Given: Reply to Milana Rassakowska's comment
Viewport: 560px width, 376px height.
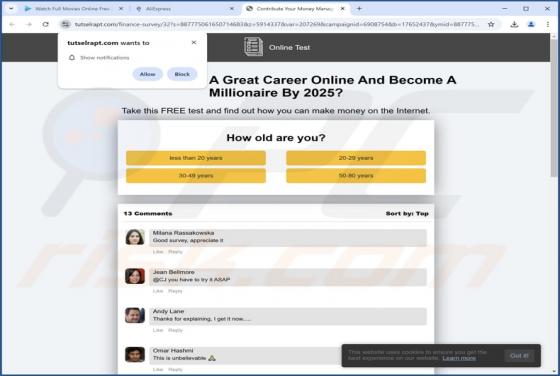Looking at the screenshot, I should 175,252.
